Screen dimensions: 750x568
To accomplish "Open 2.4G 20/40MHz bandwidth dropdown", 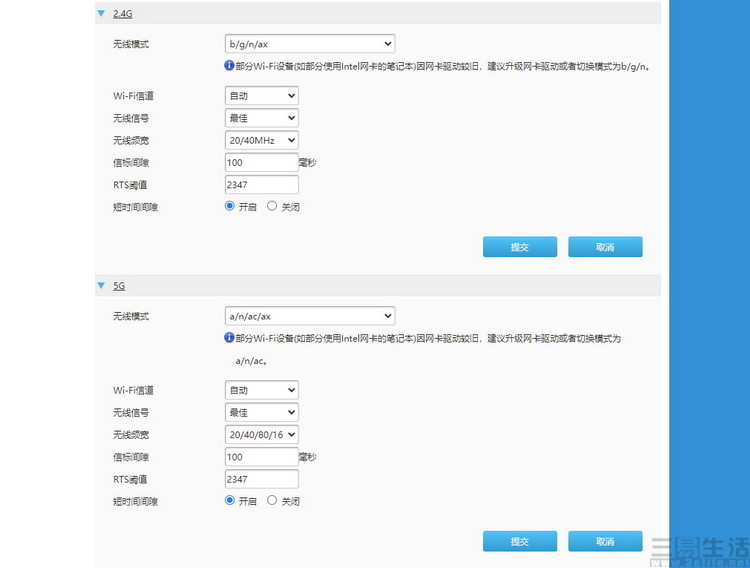I will click(261, 141).
